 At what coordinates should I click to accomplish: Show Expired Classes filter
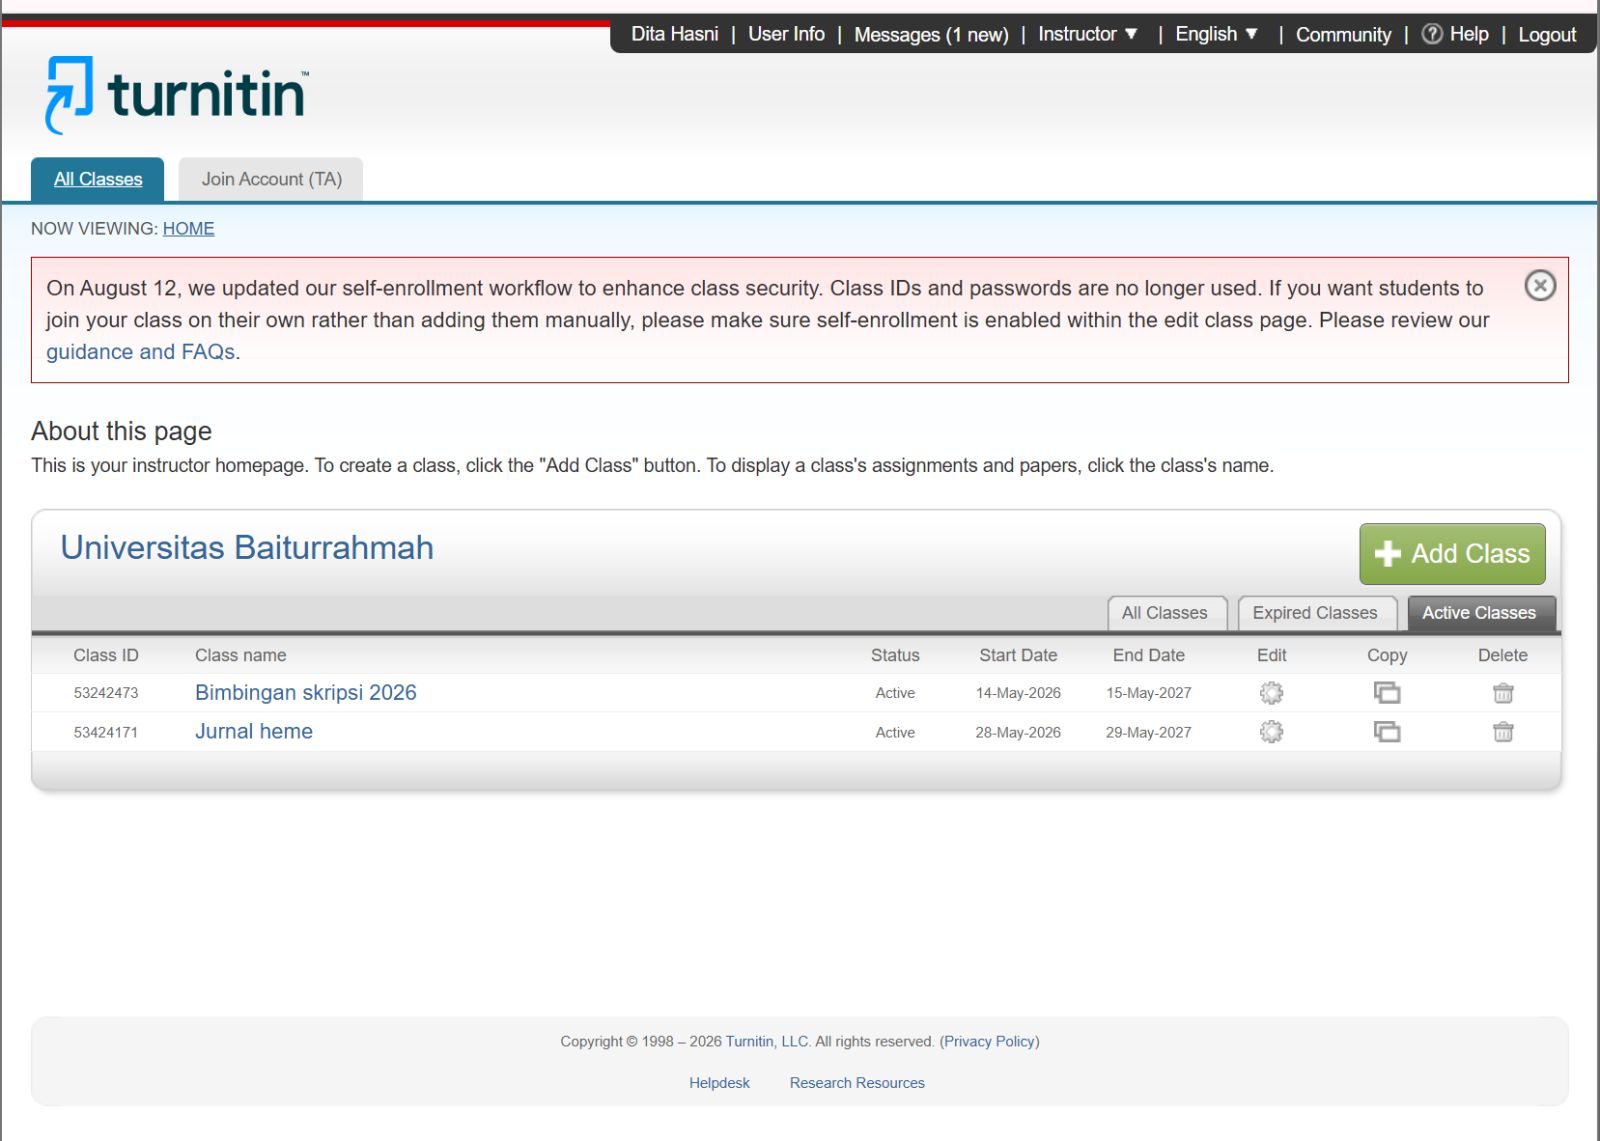pyautogui.click(x=1315, y=613)
